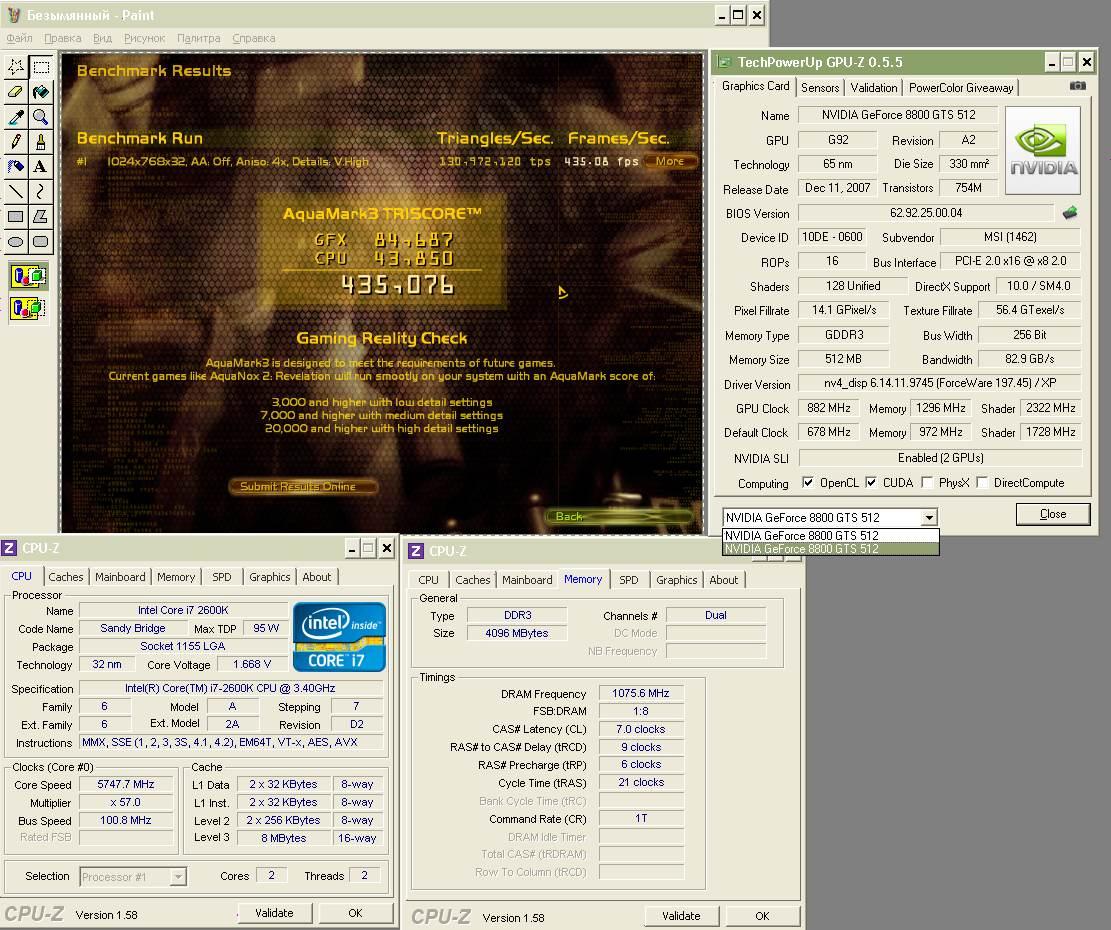Open the Палитра menu in Paint

(198, 38)
